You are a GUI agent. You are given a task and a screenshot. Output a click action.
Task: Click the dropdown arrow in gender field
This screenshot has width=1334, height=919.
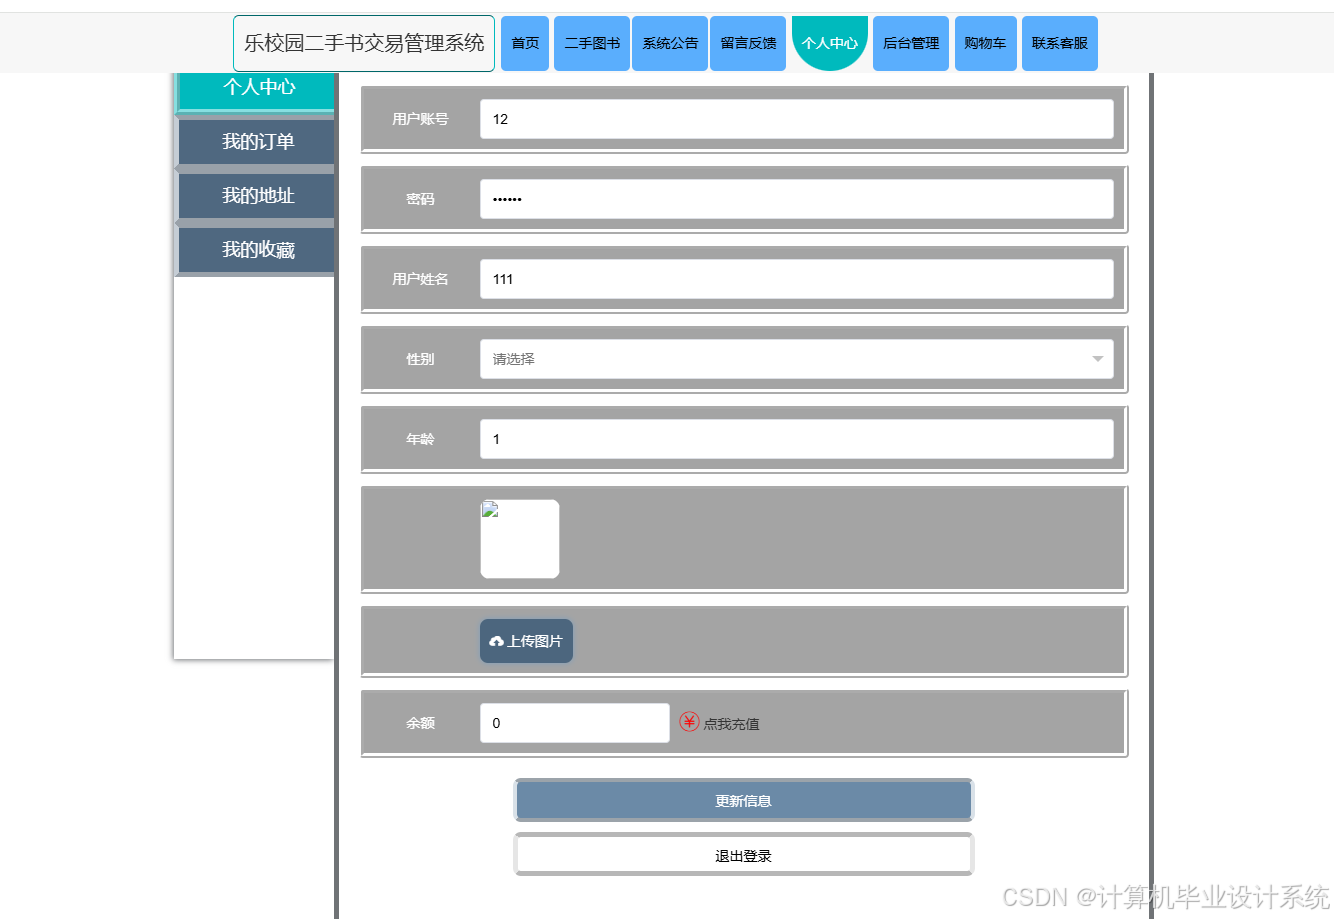1098,358
